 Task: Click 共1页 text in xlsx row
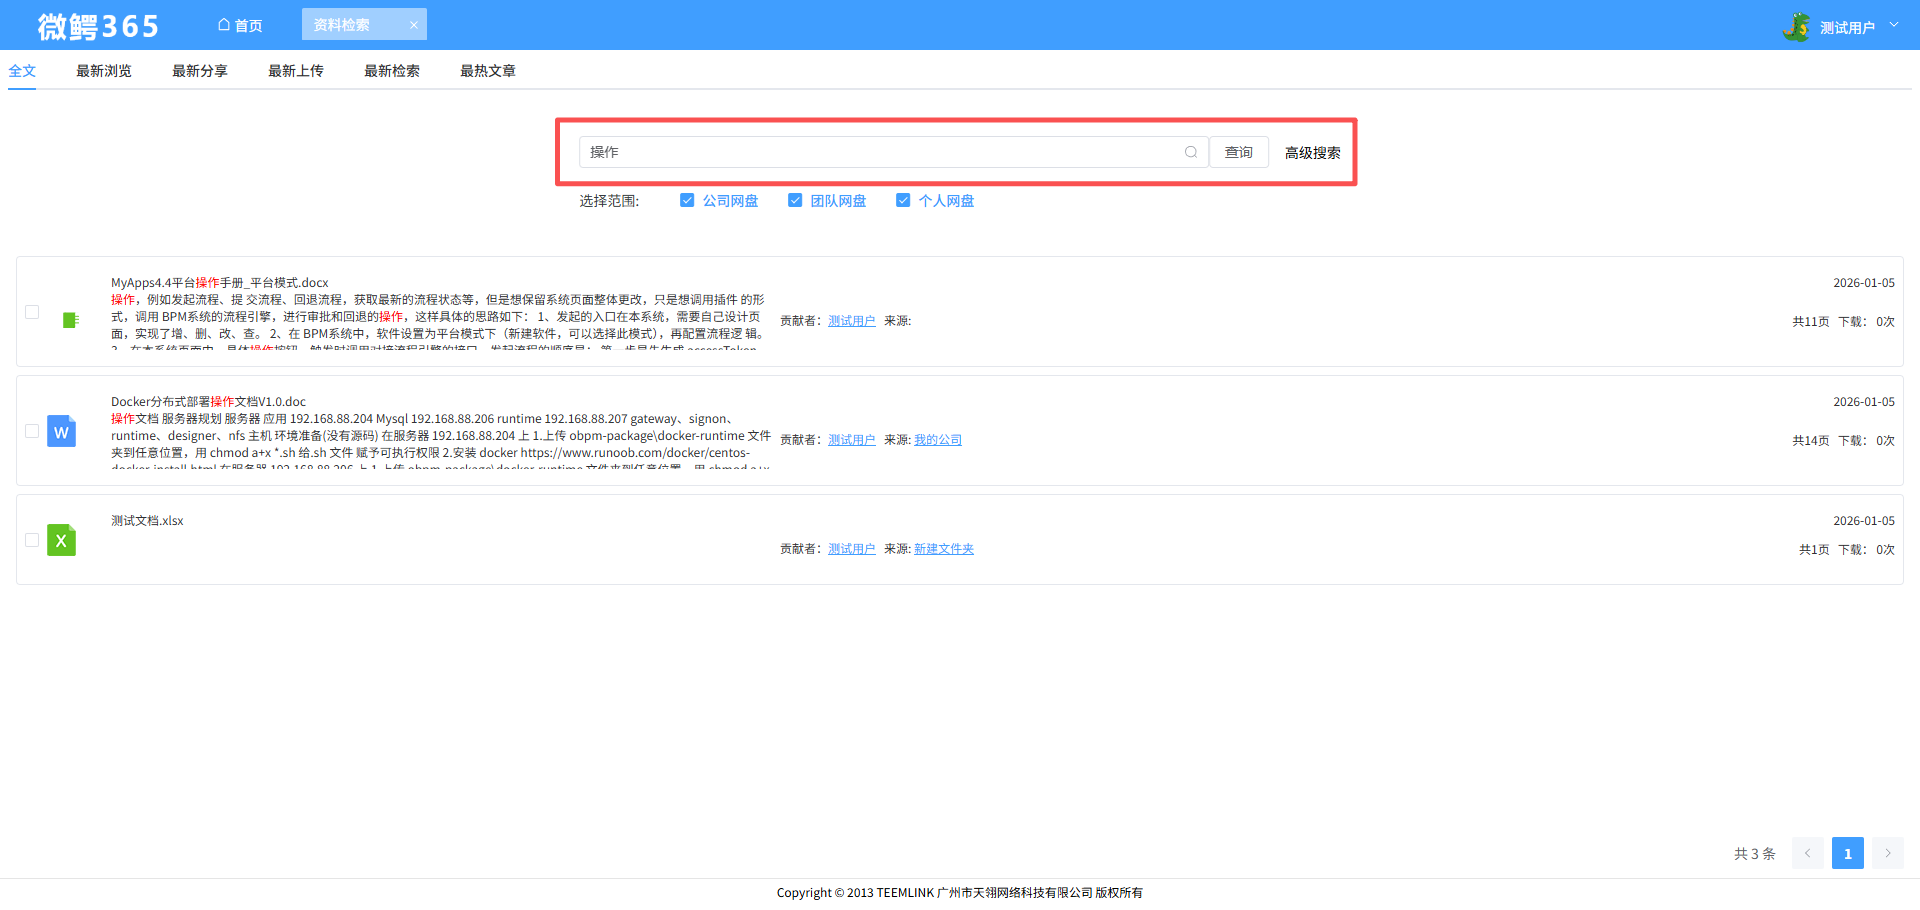(1814, 550)
